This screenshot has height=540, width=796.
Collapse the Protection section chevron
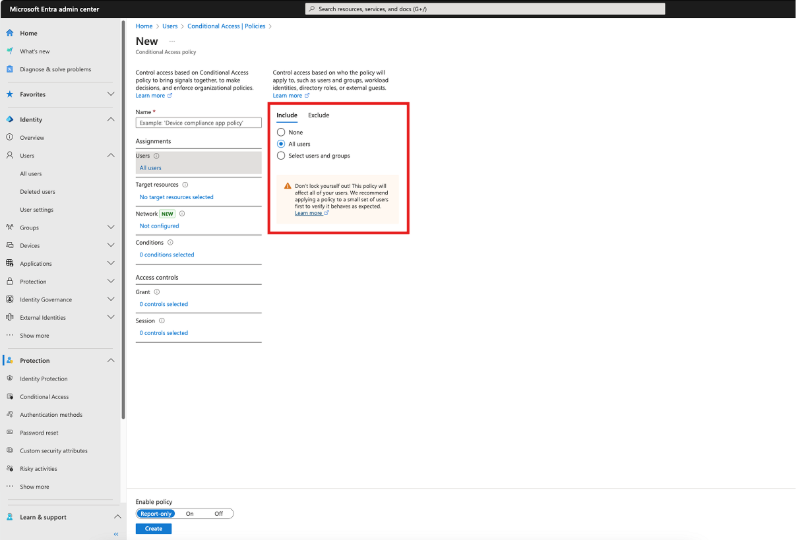click(111, 360)
